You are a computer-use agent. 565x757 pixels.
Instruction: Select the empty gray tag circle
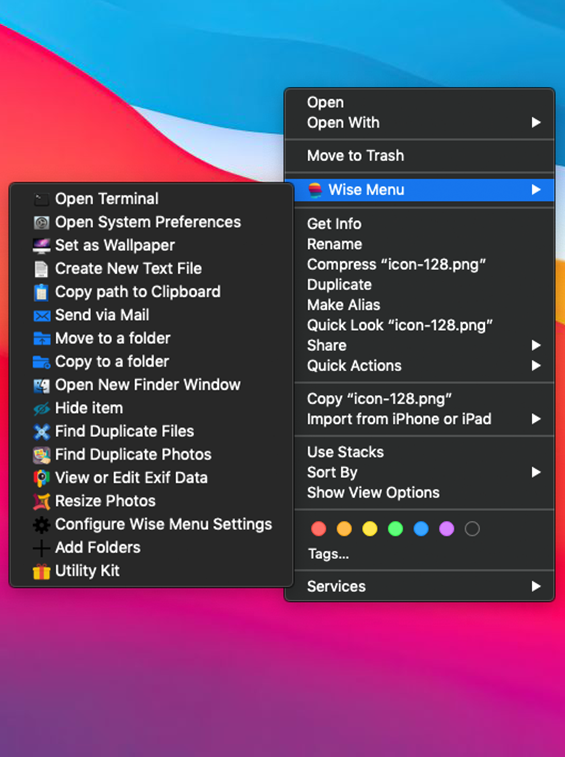pos(472,529)
